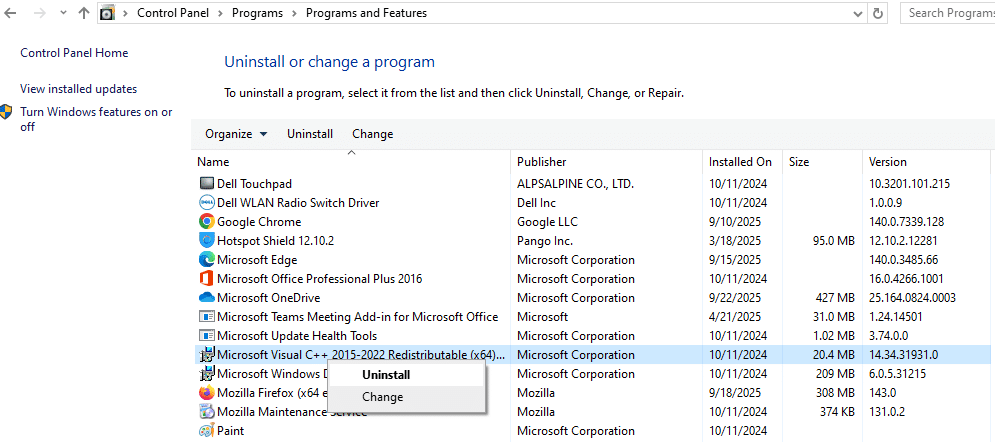Click version 14.34.31931.0 cell

(904, 355)
